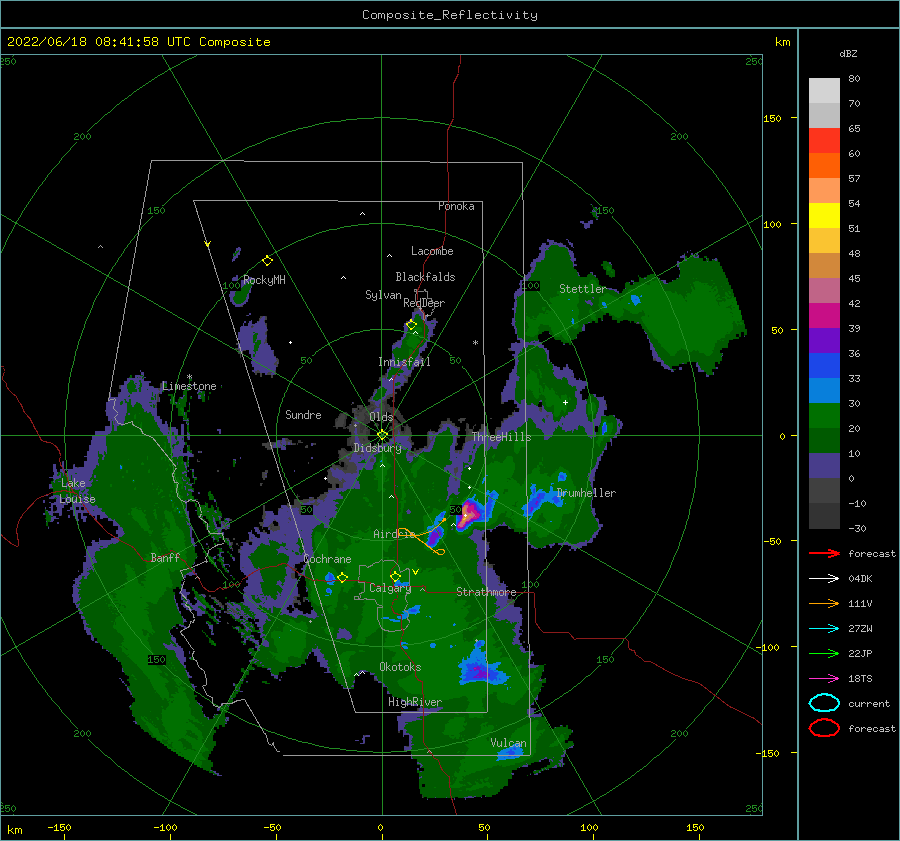Click the cyan current ellipse symbol
This screenshot has height=841, width=900.
pyautogui.click(x=824, y=703)
